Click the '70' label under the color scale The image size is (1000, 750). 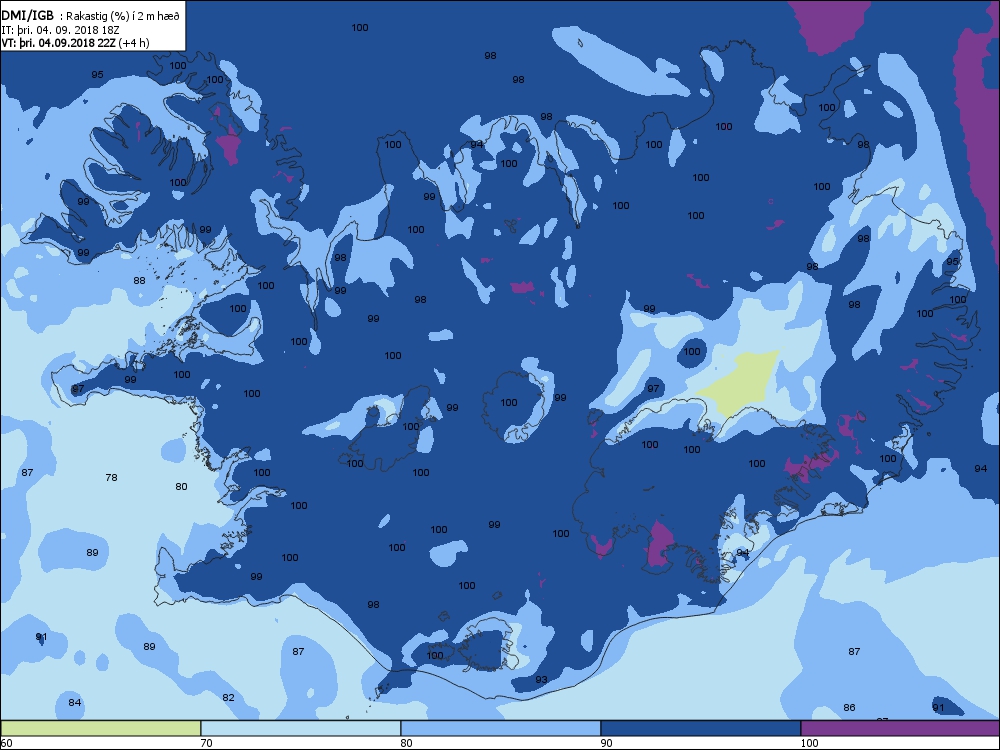coord(206,743)
